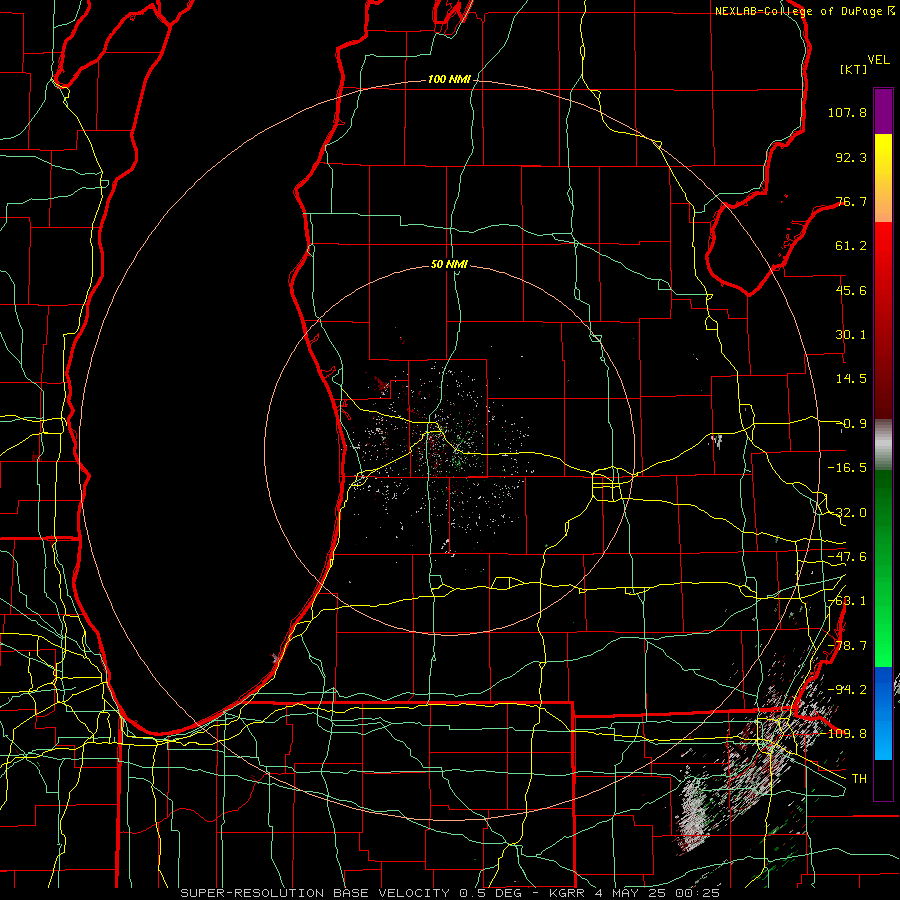The height and width of the screenshot is (900, 900).
Task: Click the -16.5 velocity scale label
Action: 847,468
